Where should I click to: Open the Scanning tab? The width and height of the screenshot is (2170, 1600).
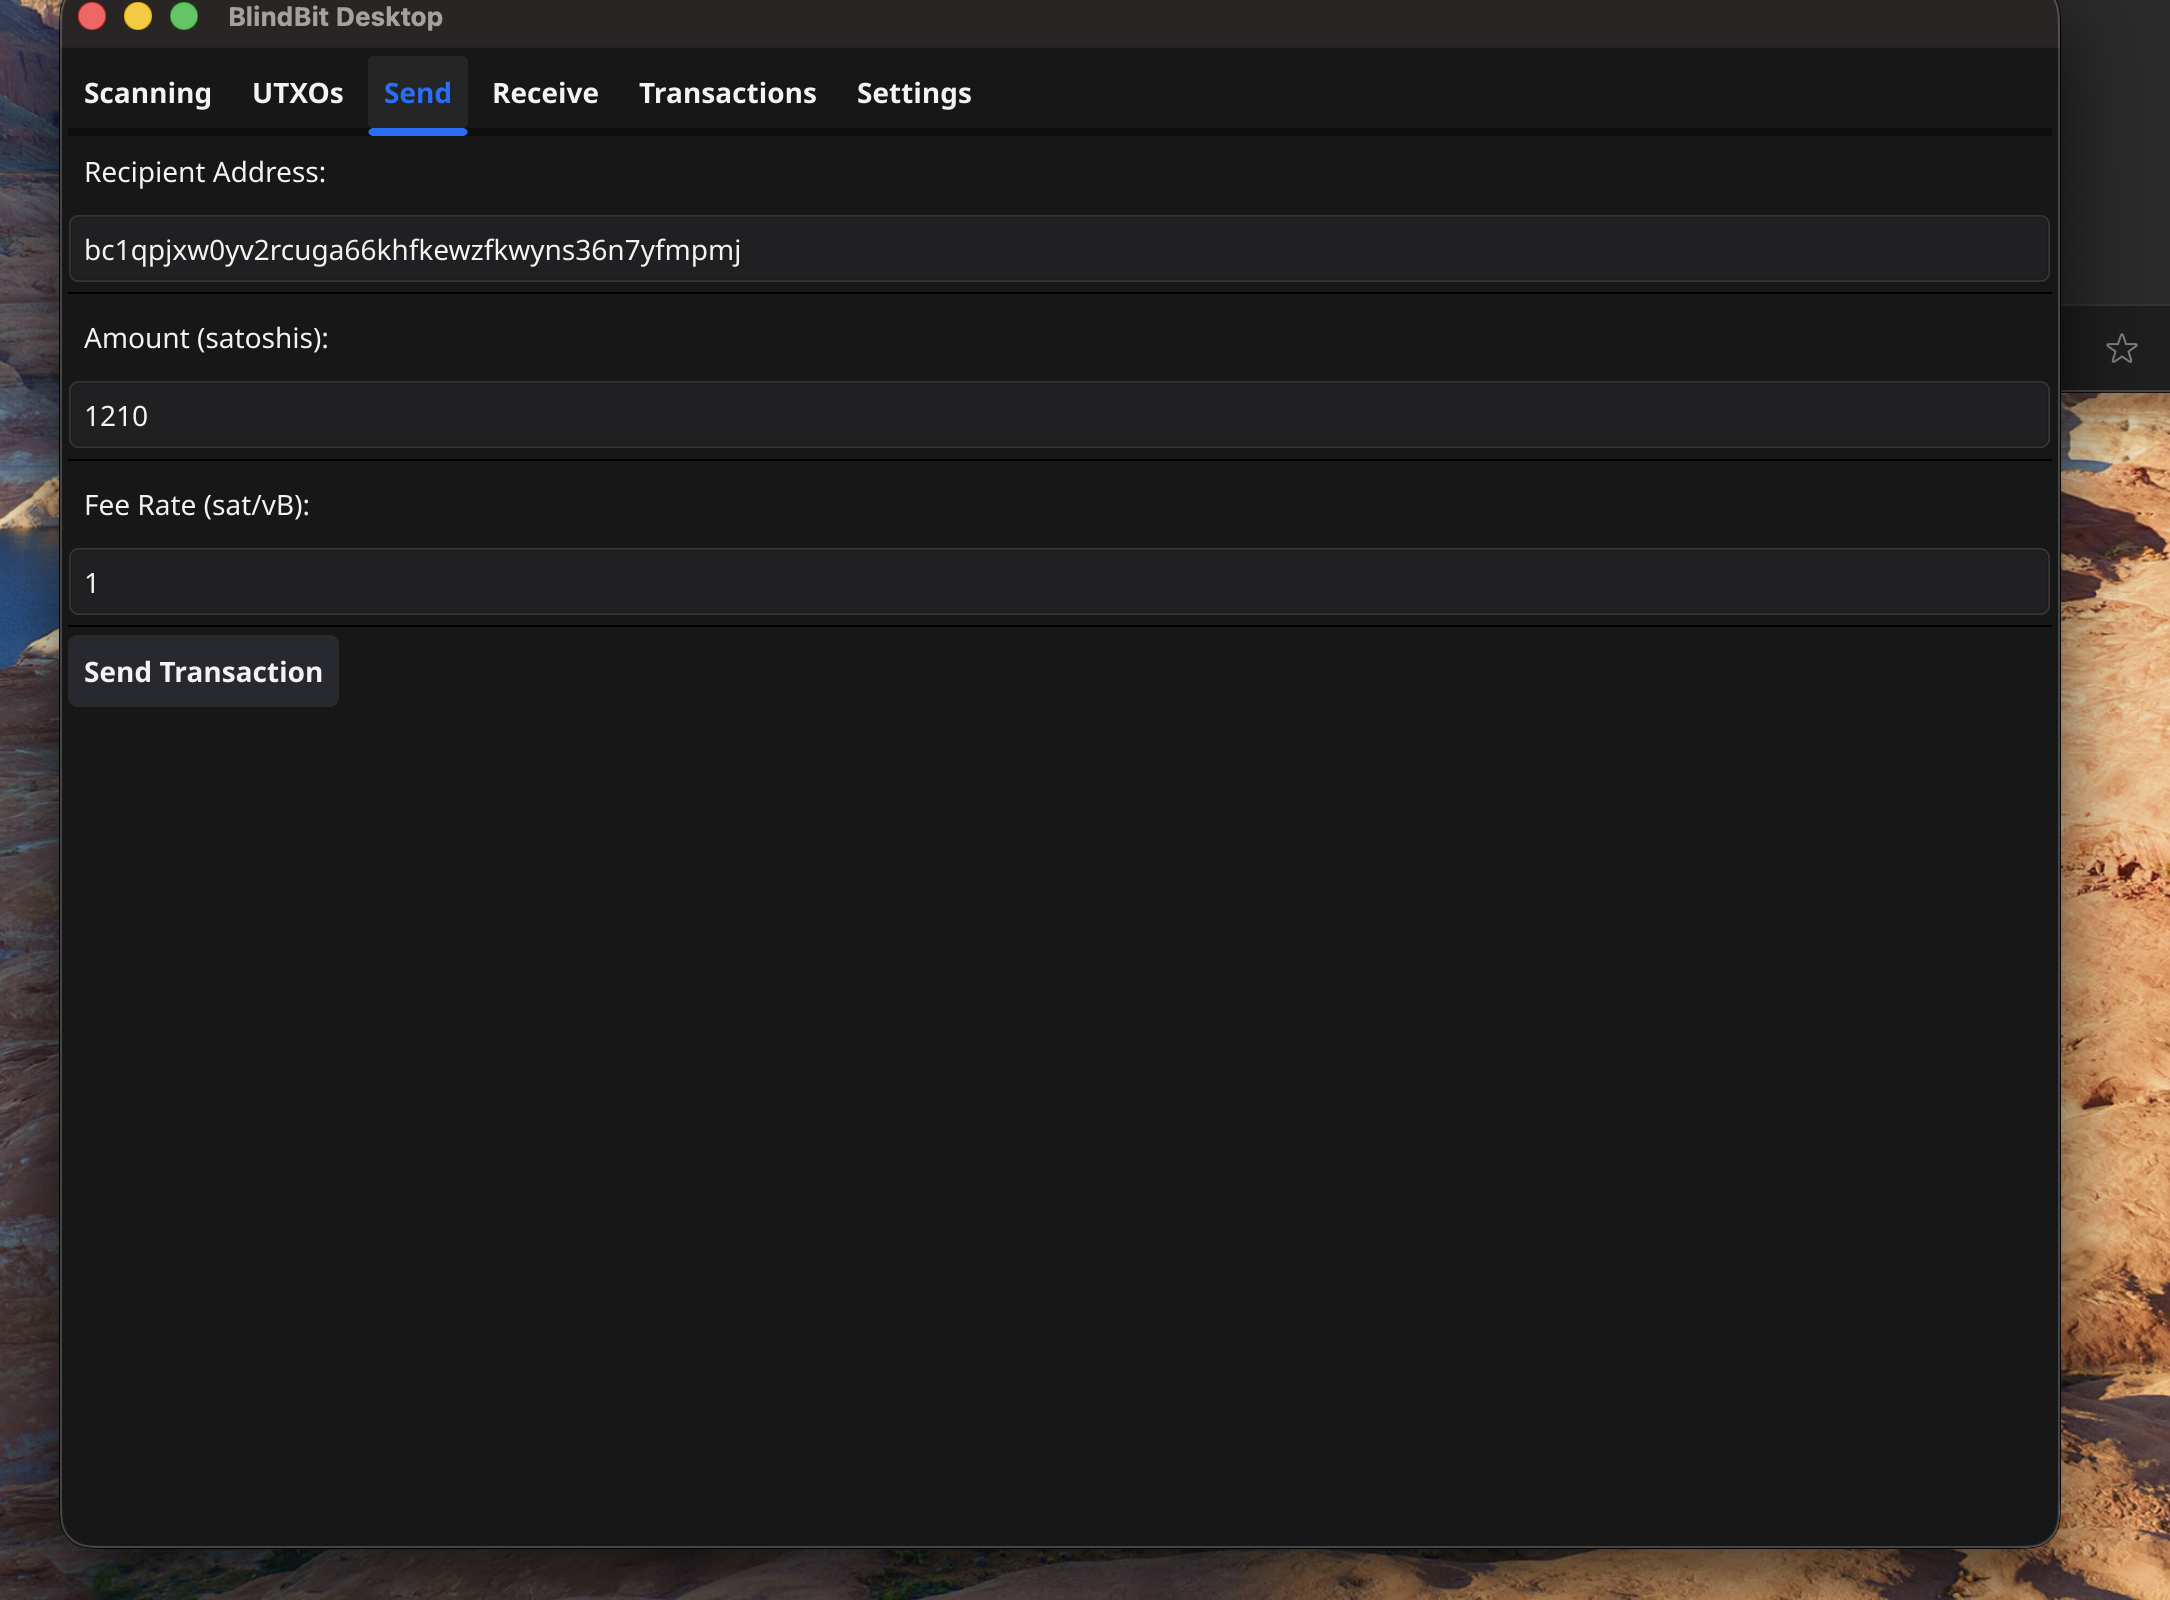tap(147, 93)
